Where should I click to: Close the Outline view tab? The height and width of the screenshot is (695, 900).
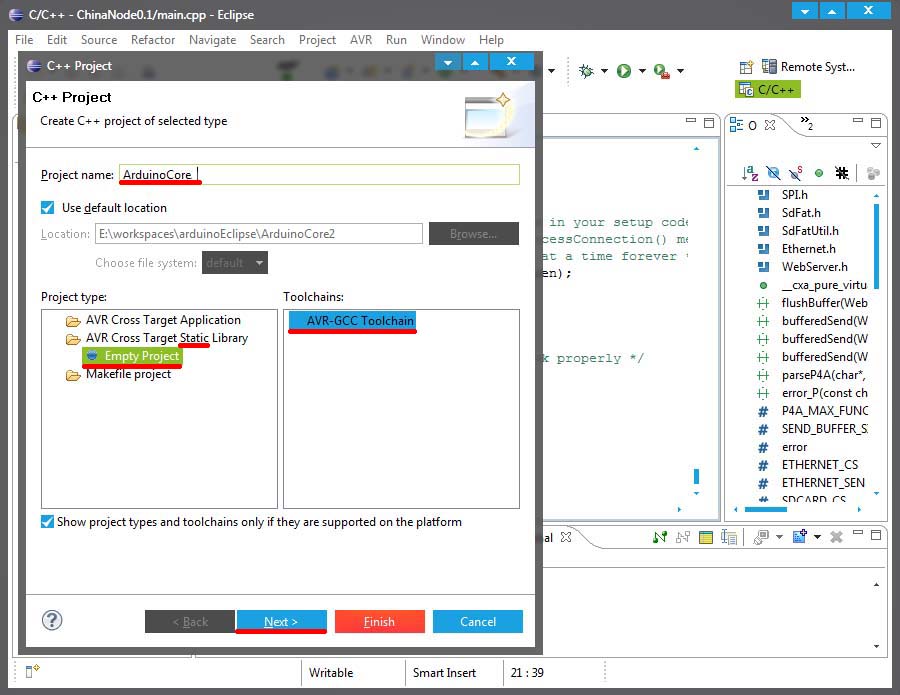[770, 125]
